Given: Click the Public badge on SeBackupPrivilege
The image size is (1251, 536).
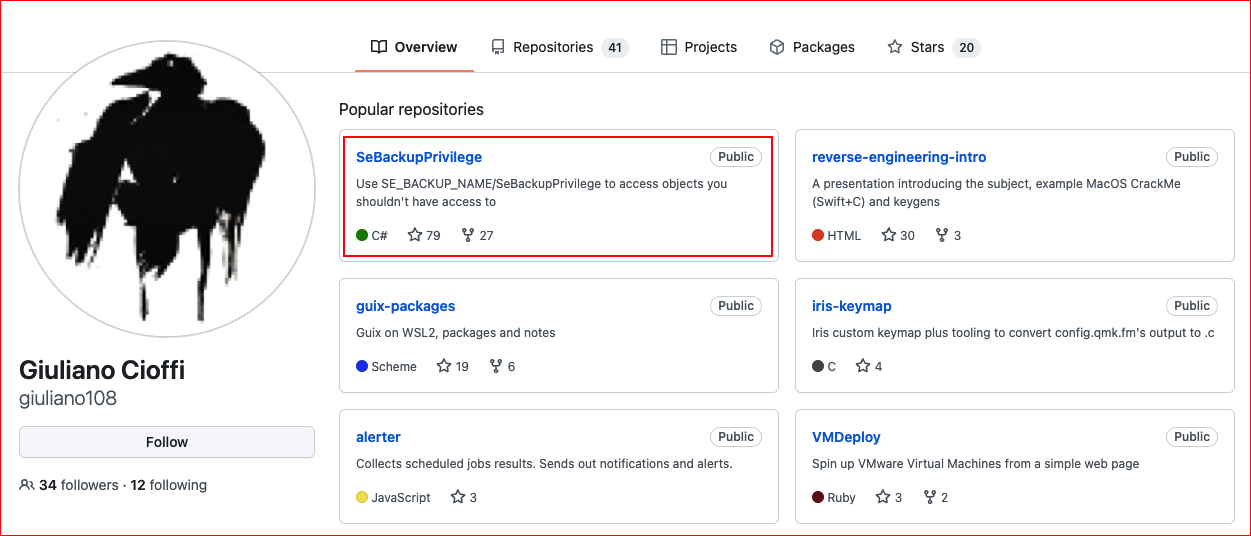Looking at the screenshot, I should click(x=736, y=157).
